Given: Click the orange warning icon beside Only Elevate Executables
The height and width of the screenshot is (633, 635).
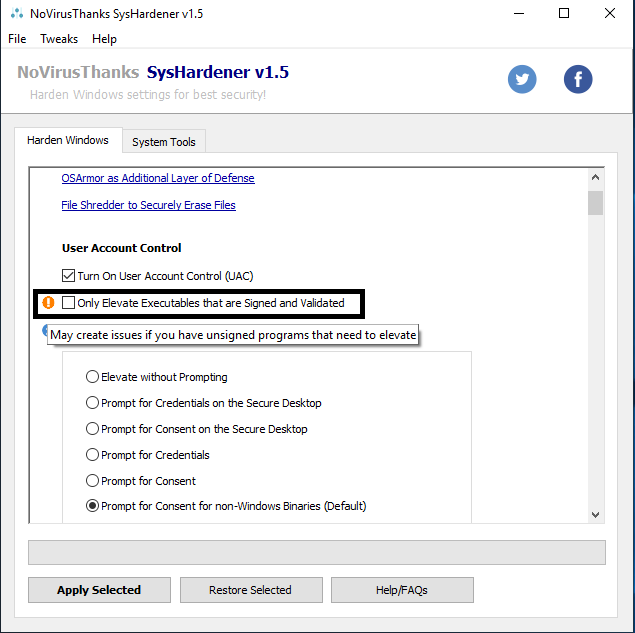Looking at the screenshot, I should click(x=48, y=303).
